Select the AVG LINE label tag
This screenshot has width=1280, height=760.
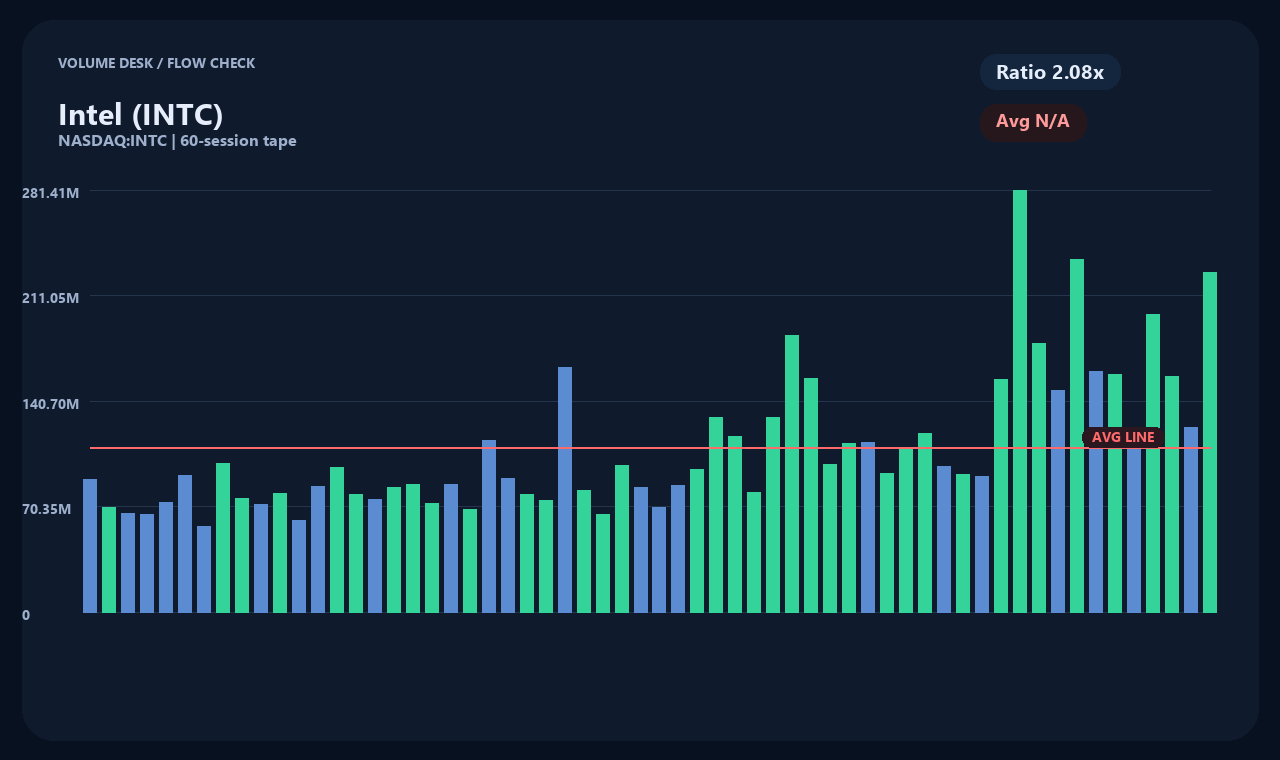[x=1123, y=437]
